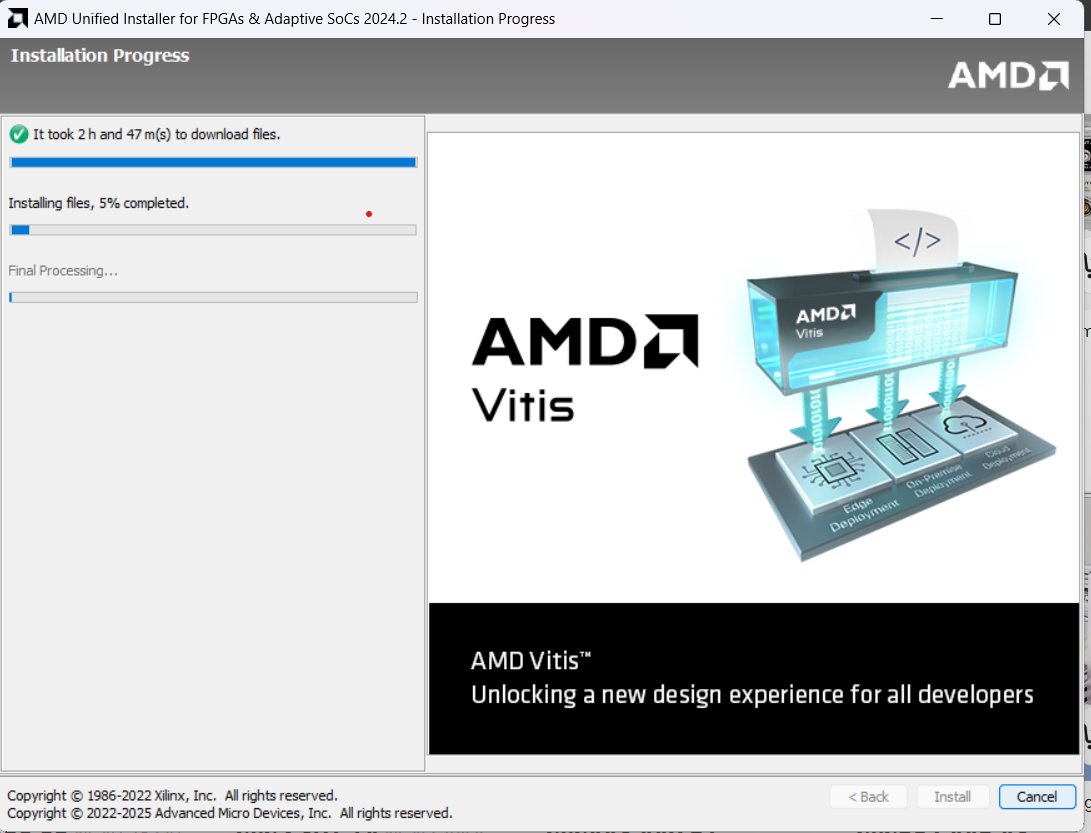
Task: Click the AMD logo in the header
Action: pos(1008,75)
